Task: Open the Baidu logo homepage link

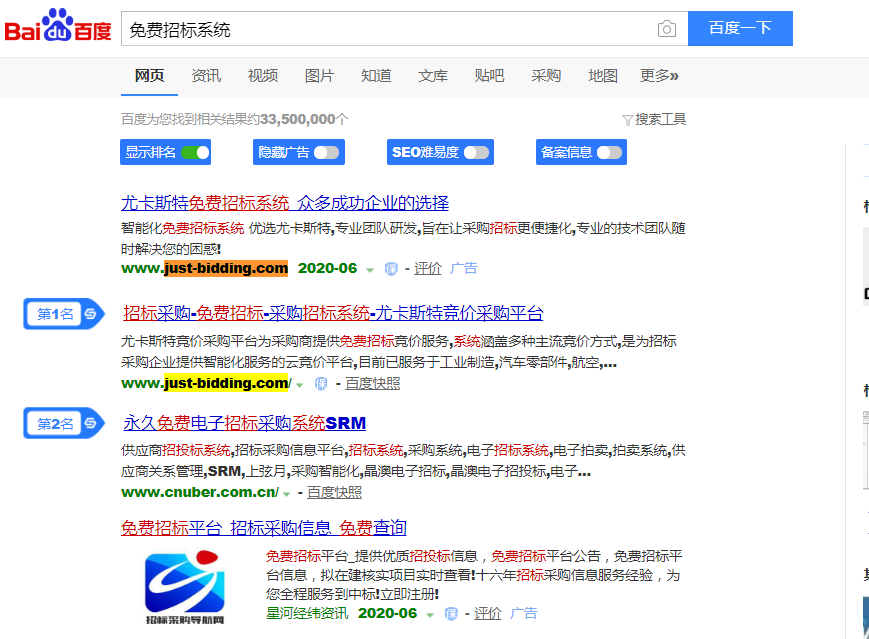Action: pyautogui.click(x=58, y=25)
